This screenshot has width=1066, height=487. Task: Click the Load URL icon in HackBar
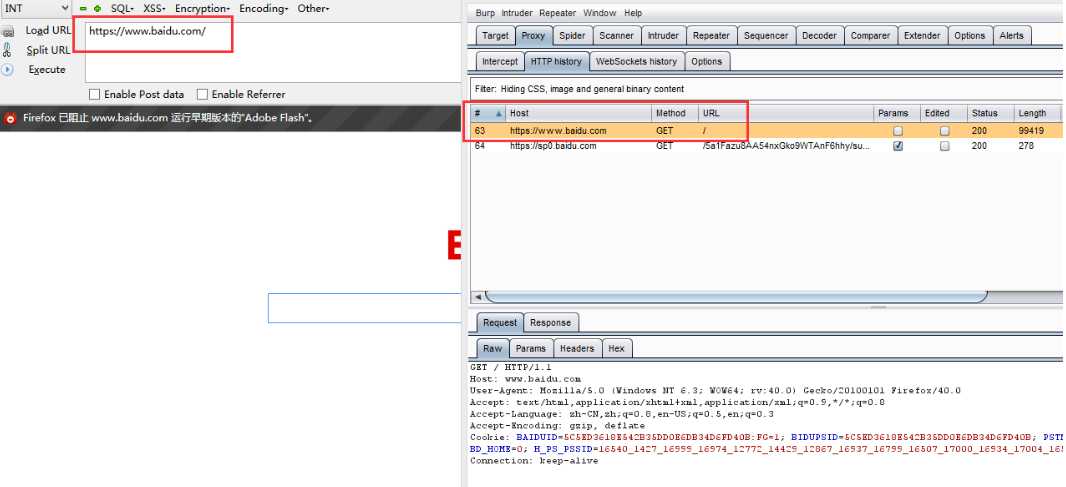point(7,31)
